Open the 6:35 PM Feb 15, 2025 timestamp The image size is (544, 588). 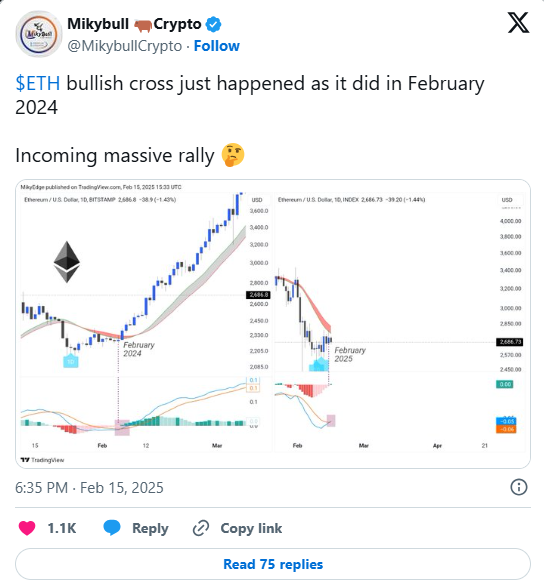click(89, 488)
